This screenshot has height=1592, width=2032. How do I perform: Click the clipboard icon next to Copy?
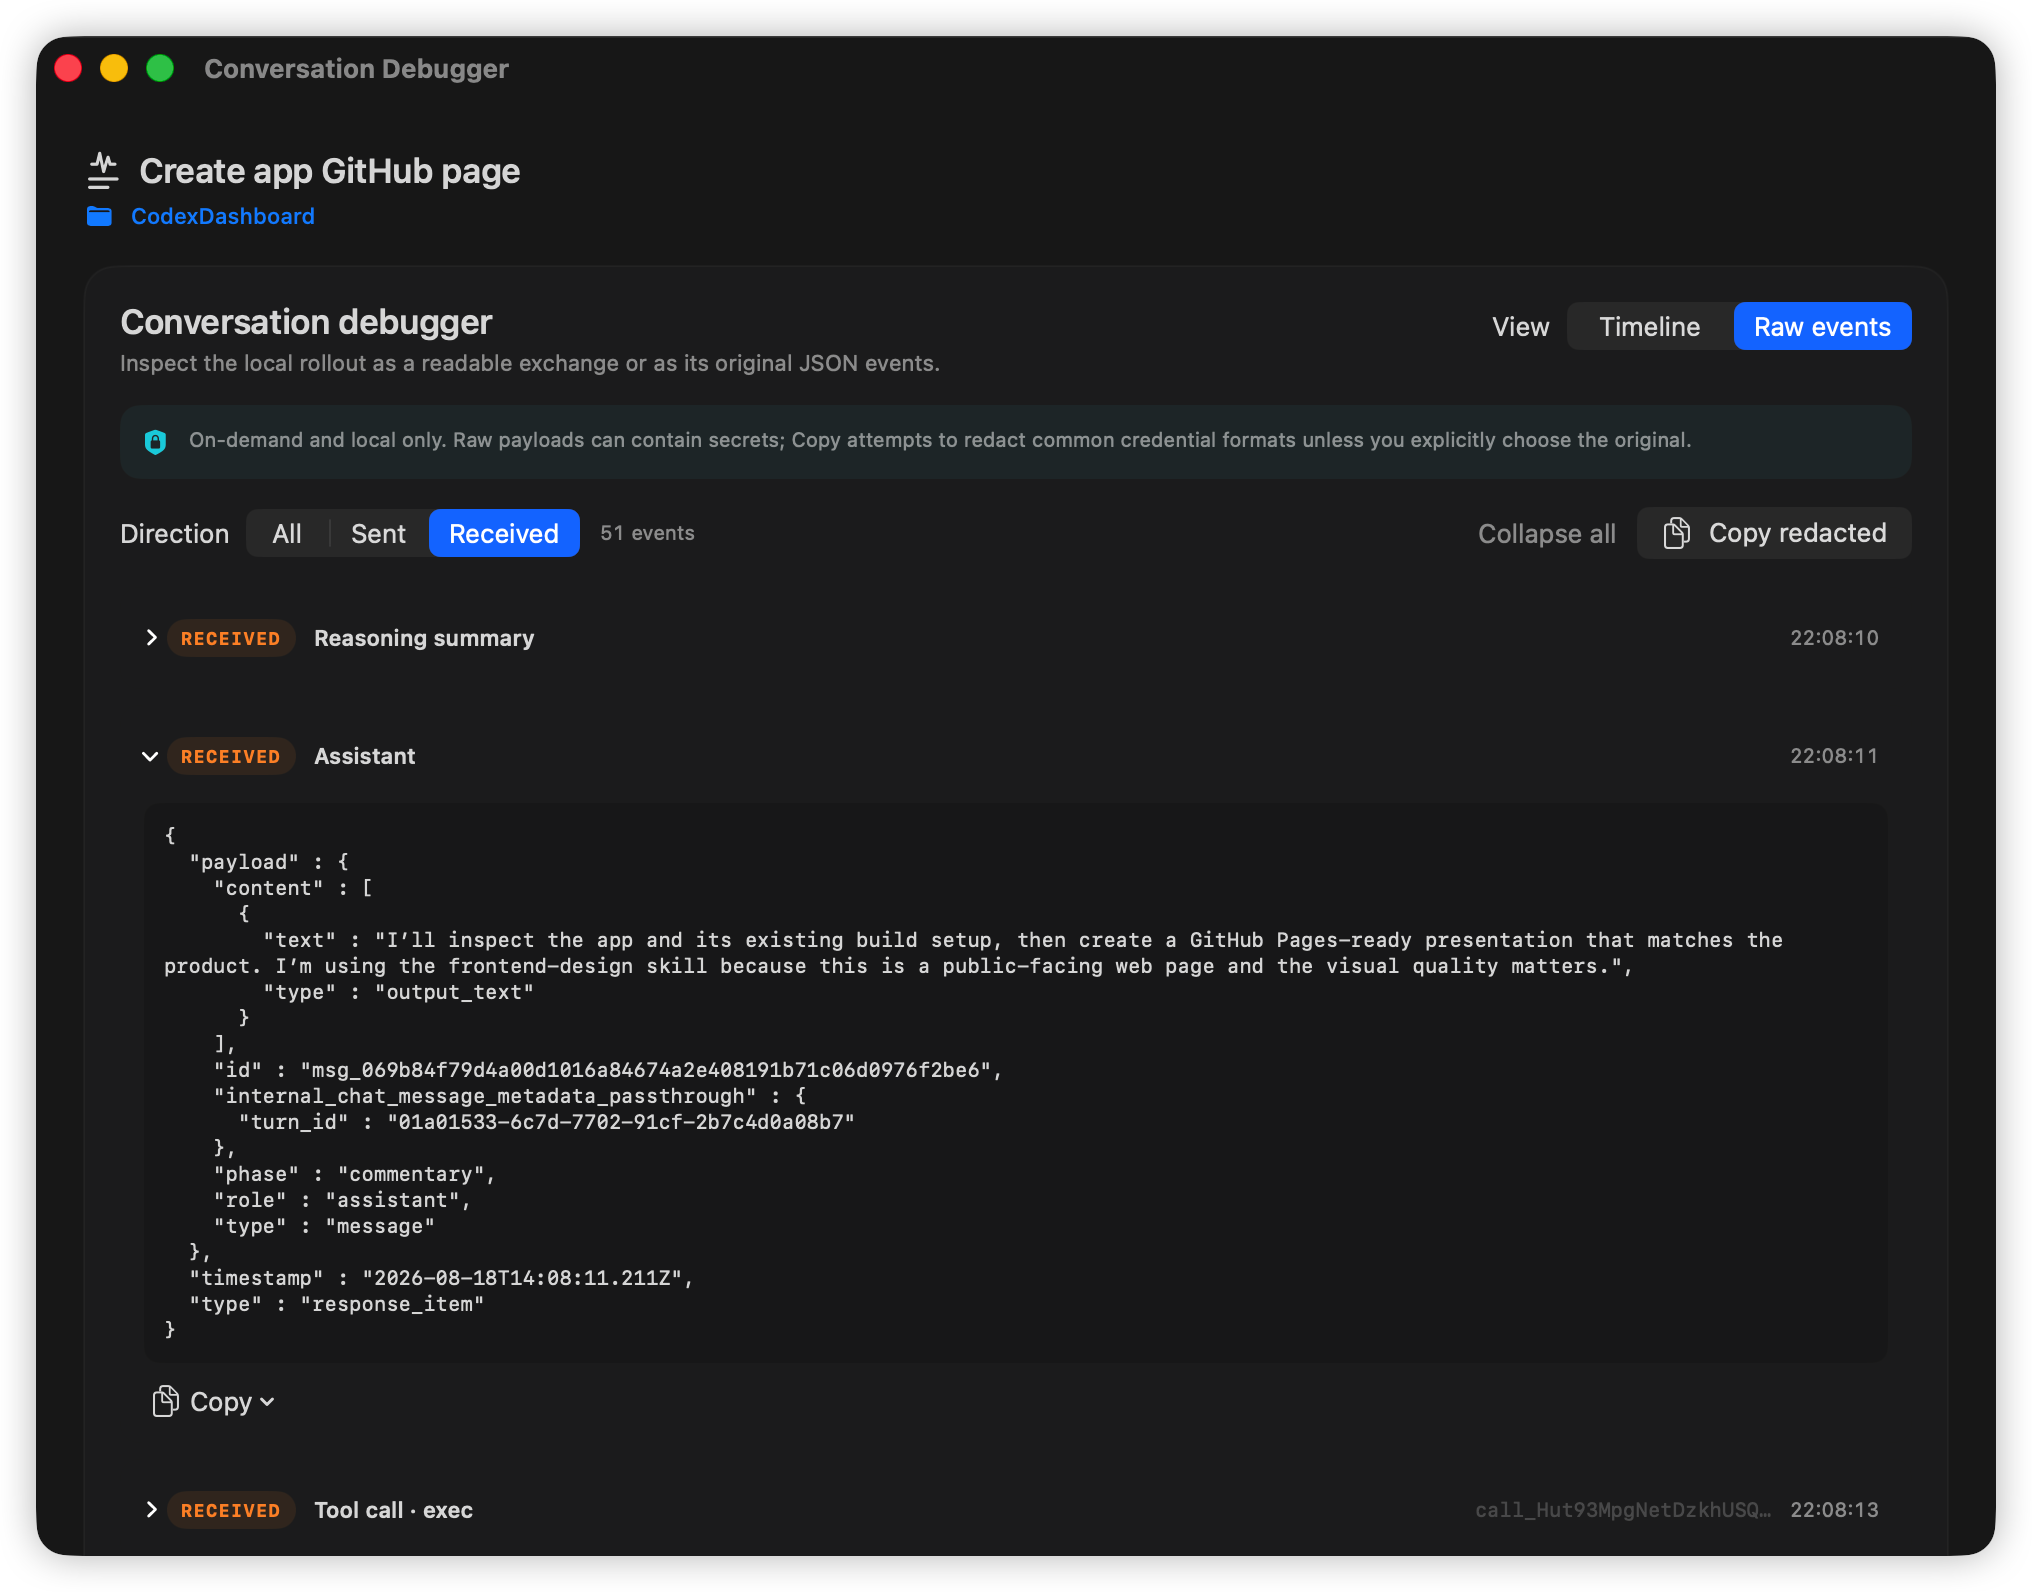tap(165, 1401)
